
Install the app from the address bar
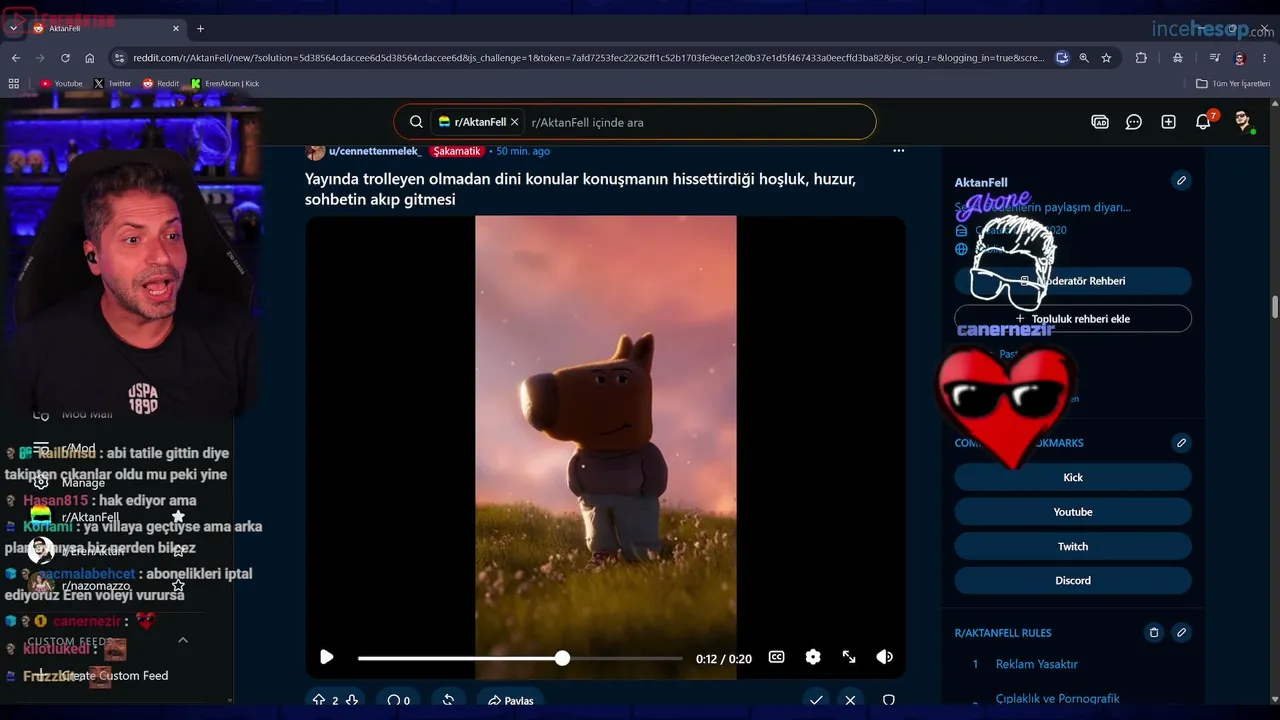pos(1062,58)
